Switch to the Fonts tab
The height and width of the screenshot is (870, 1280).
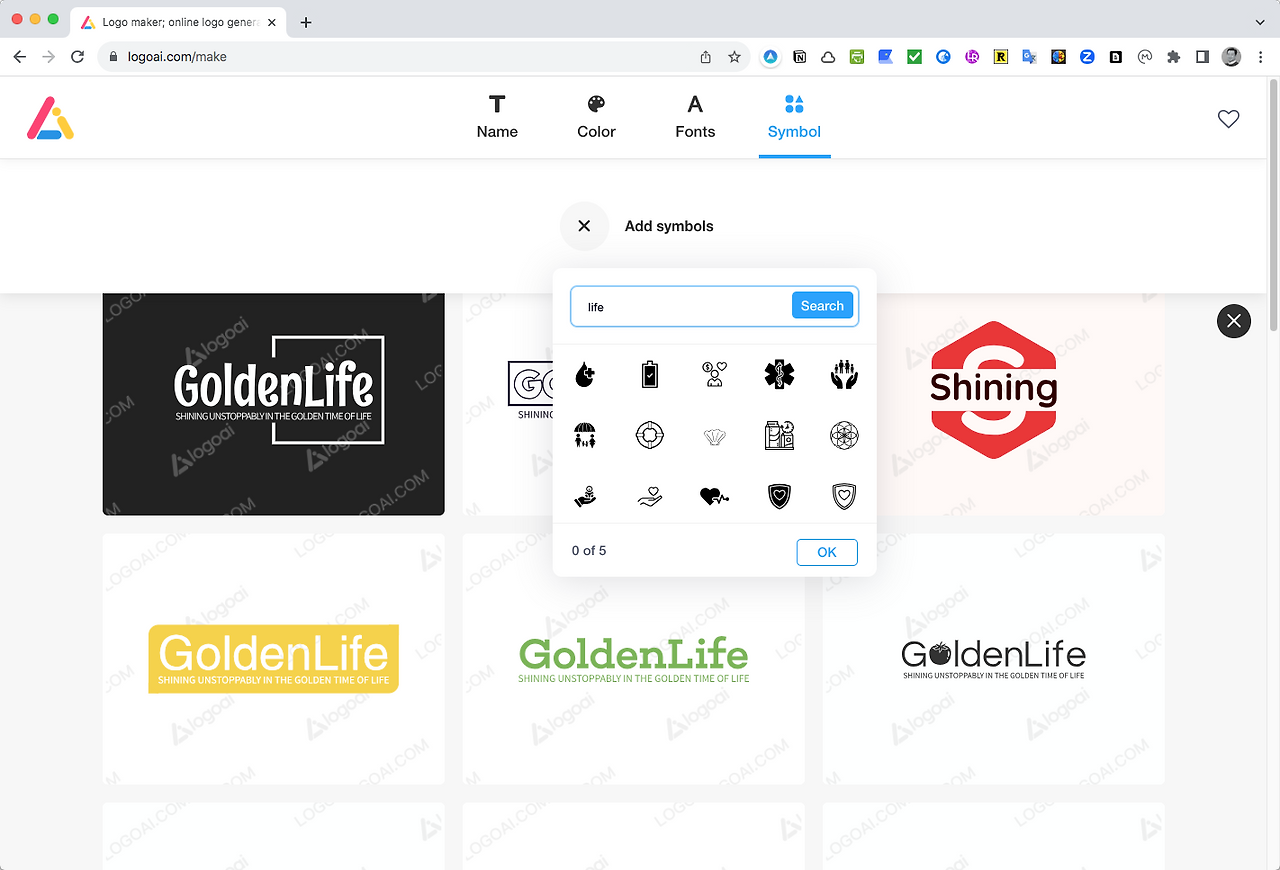695,117
